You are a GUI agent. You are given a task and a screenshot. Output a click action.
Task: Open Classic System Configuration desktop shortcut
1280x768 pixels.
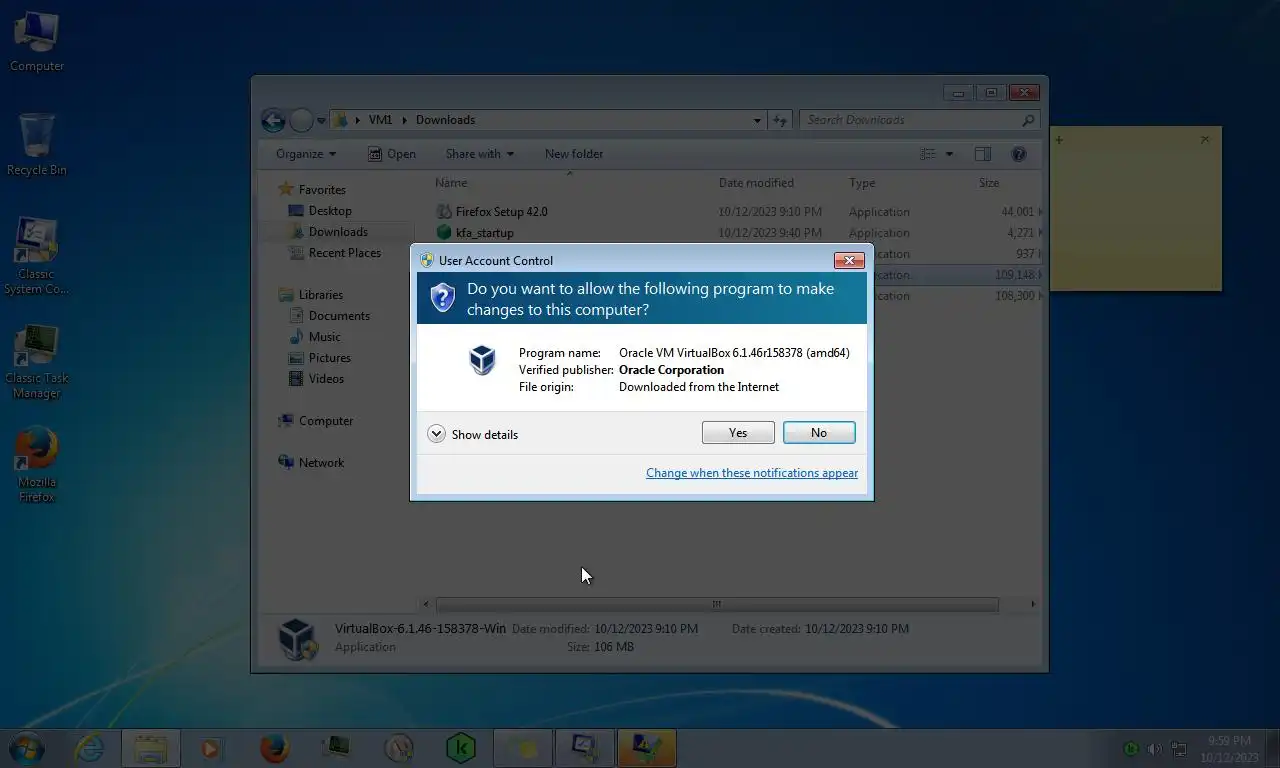coord(37,256)
